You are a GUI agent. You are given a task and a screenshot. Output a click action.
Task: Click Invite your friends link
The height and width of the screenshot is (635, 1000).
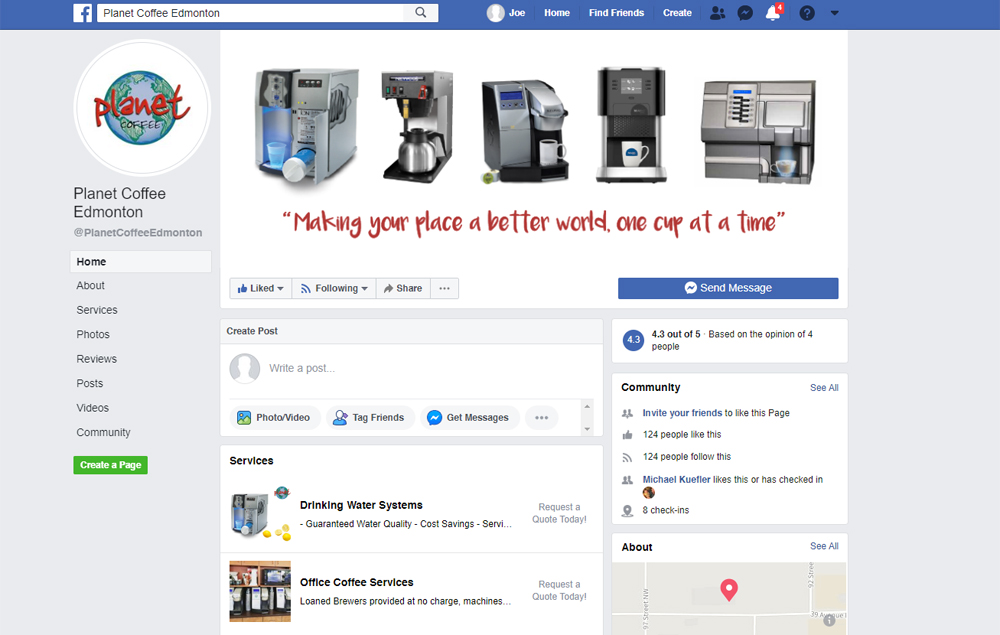(682, 413)
